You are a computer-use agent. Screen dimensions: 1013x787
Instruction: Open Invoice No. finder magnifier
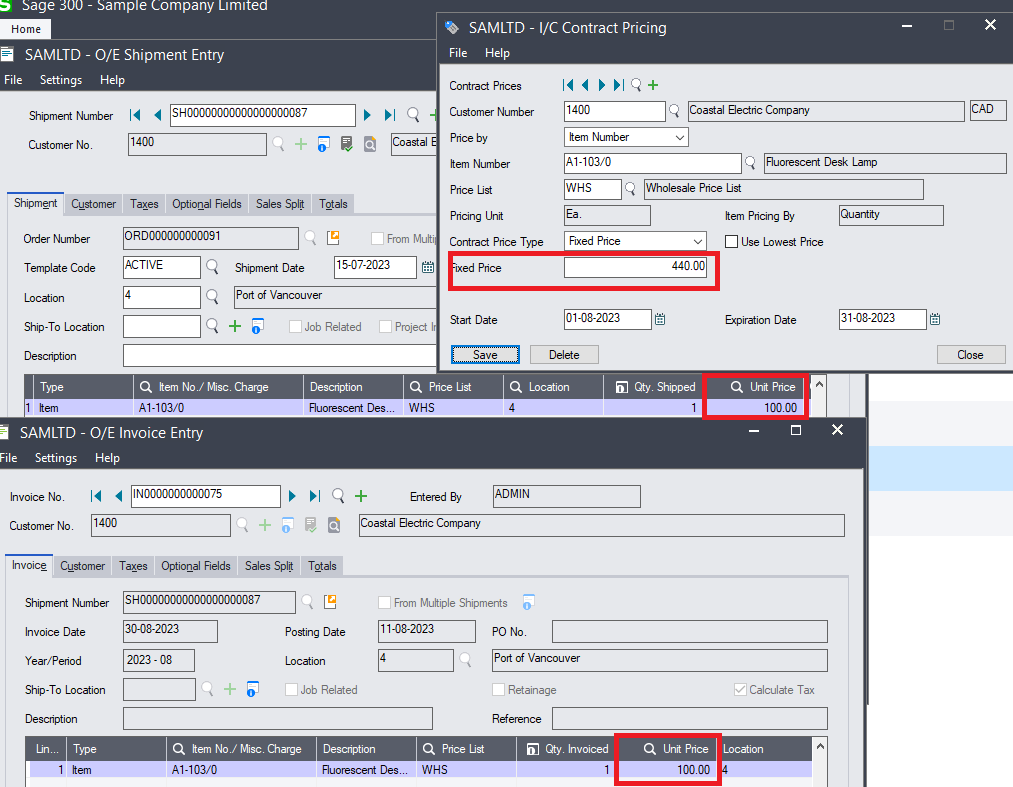point(338,496)
